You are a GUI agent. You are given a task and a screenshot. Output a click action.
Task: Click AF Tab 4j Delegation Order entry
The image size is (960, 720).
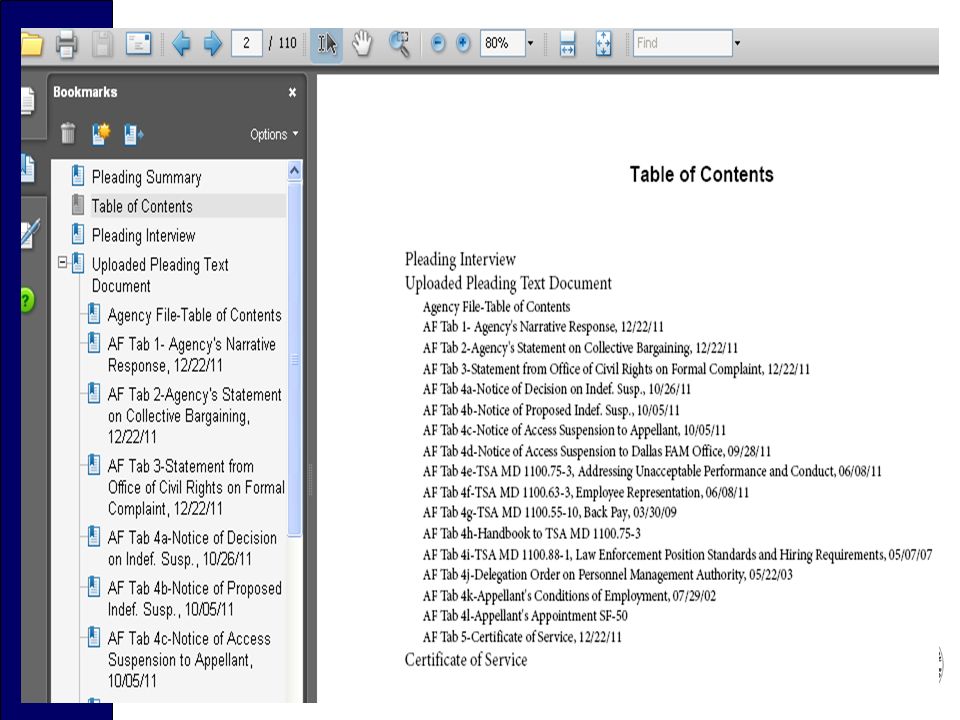[x=608, y=575]
